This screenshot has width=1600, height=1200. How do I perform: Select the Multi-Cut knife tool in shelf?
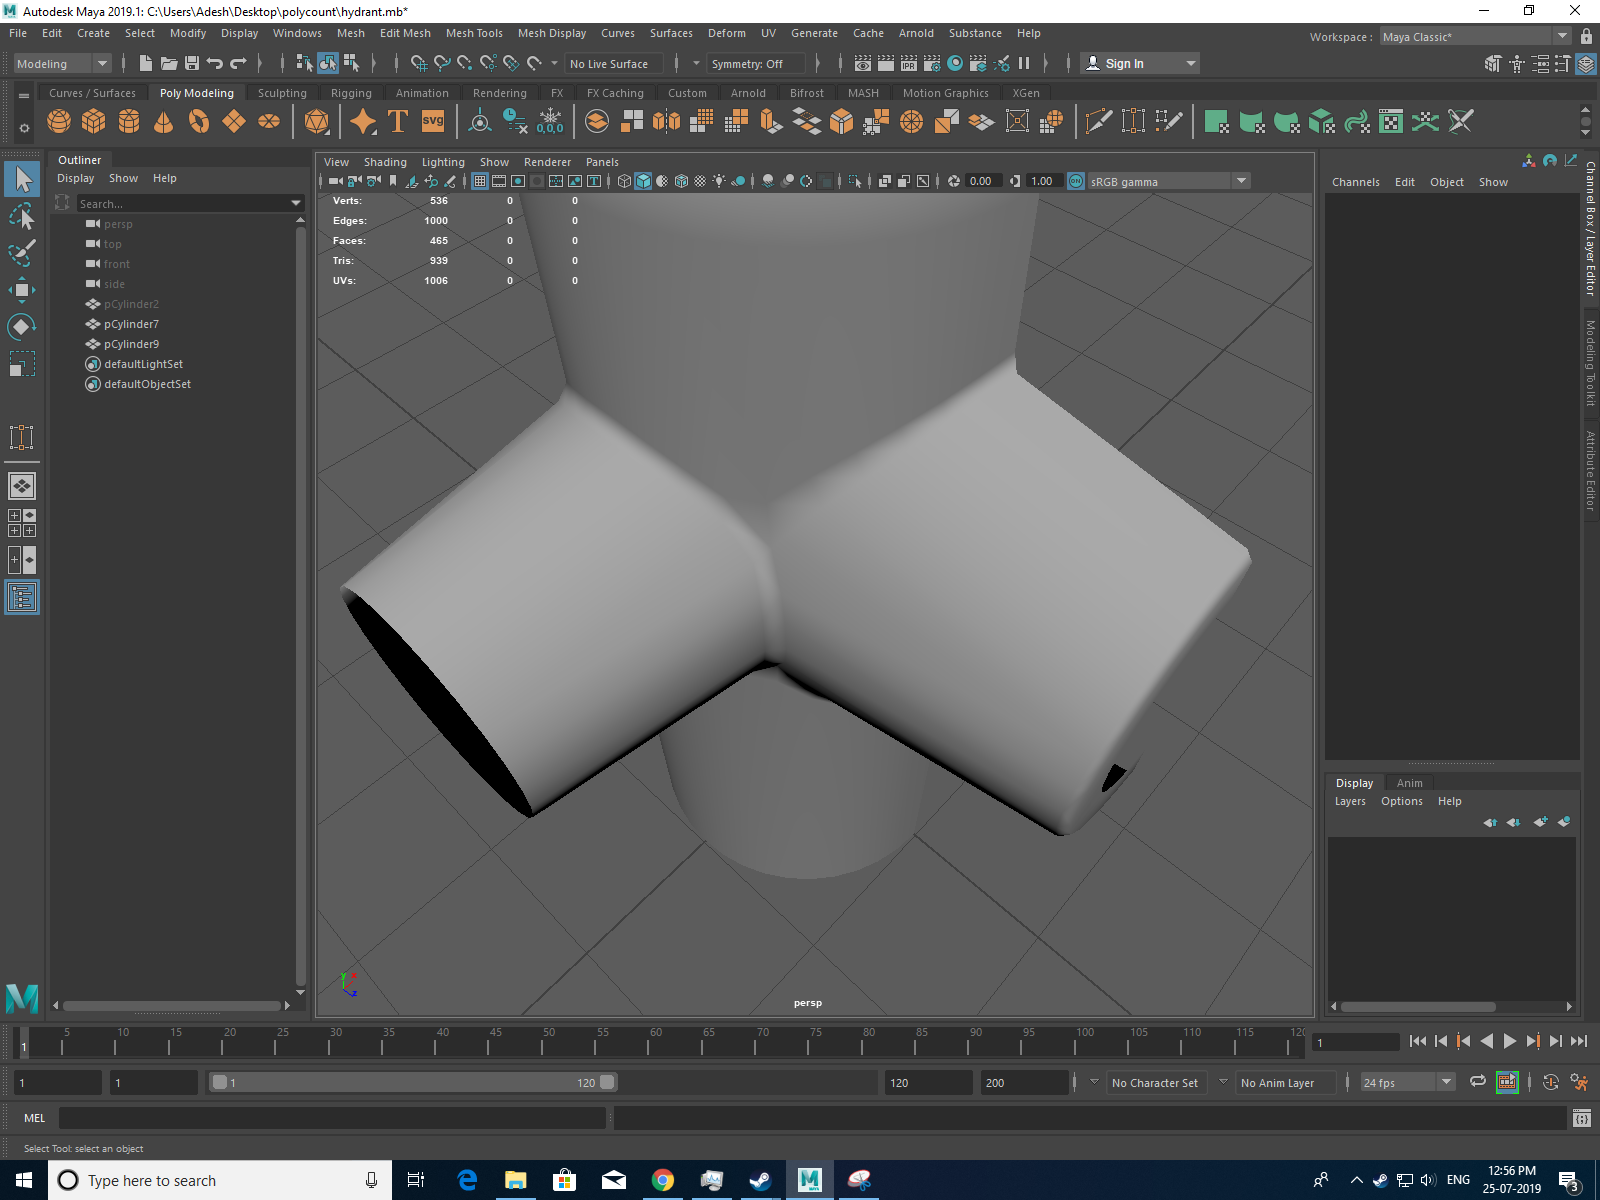click(x=1098, y=122)
